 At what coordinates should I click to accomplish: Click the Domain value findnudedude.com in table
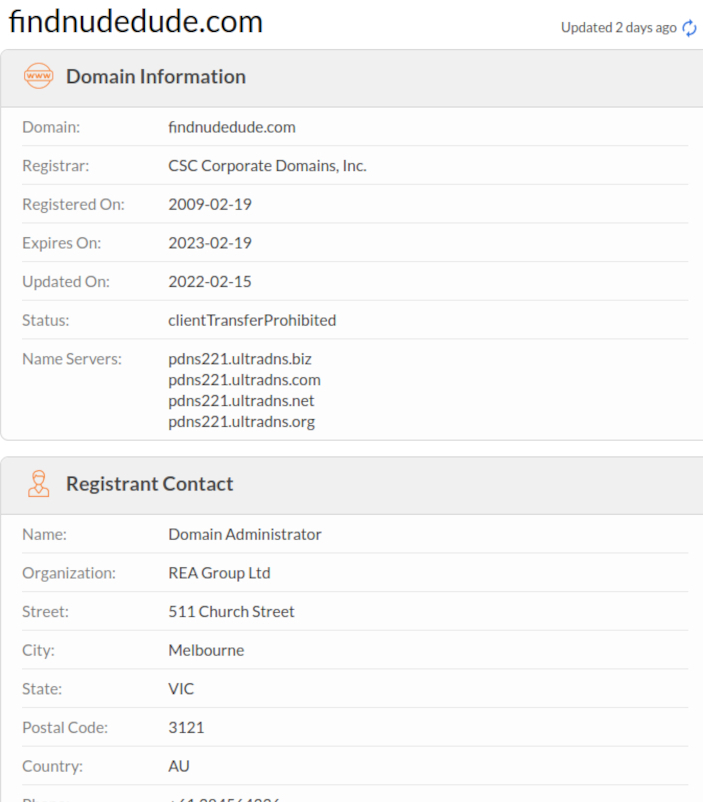231,127
